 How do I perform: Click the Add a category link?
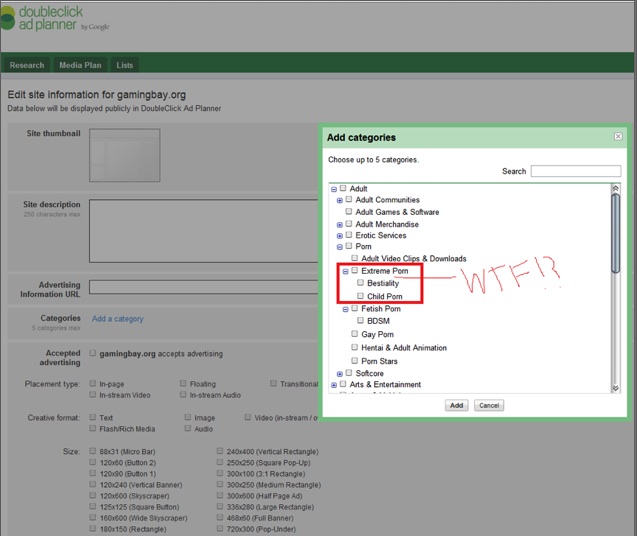tap(117, 319)
